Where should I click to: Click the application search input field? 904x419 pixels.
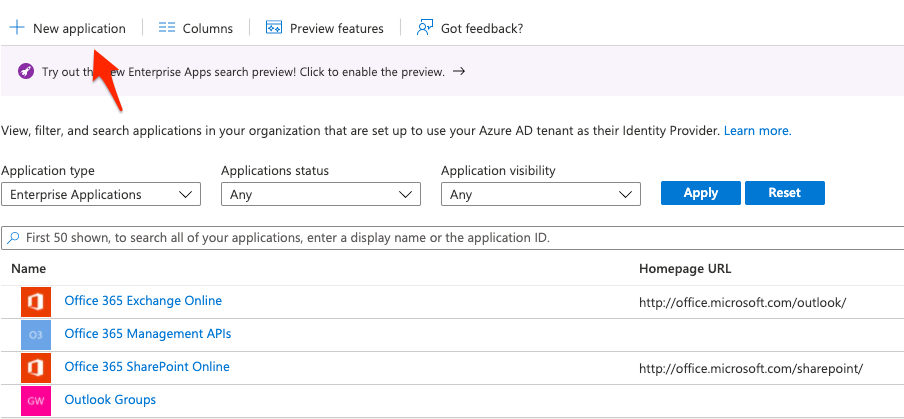pos(450,238)
